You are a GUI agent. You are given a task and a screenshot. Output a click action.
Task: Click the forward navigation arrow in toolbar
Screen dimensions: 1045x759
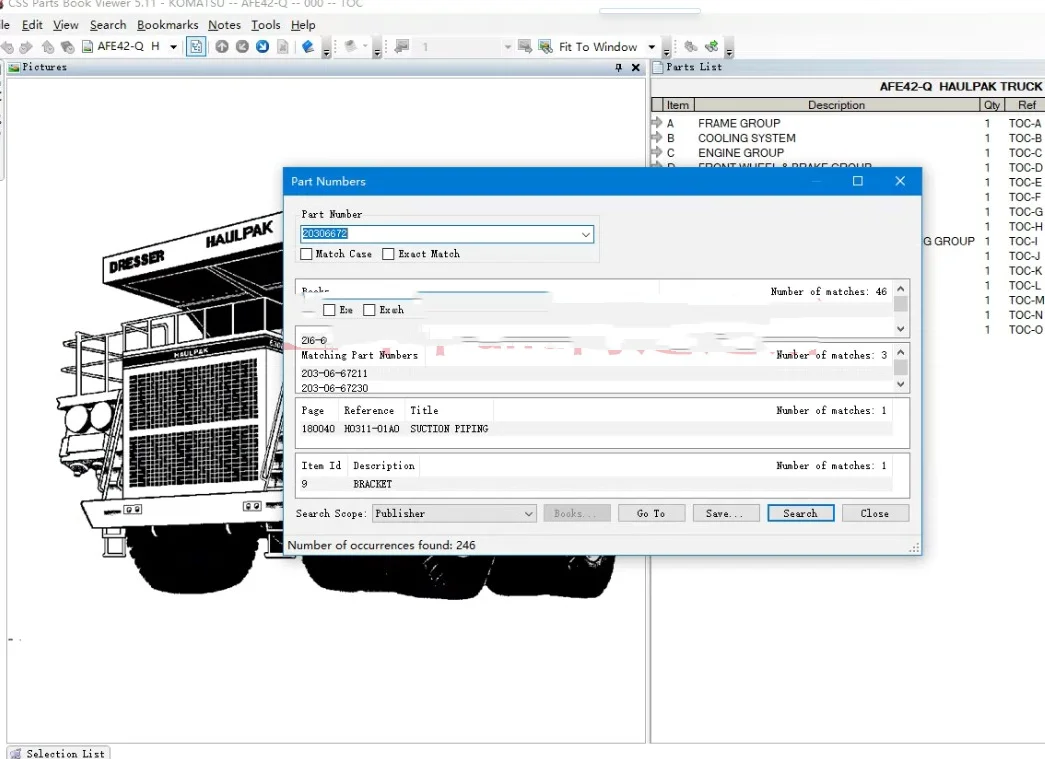coord(26,47)
